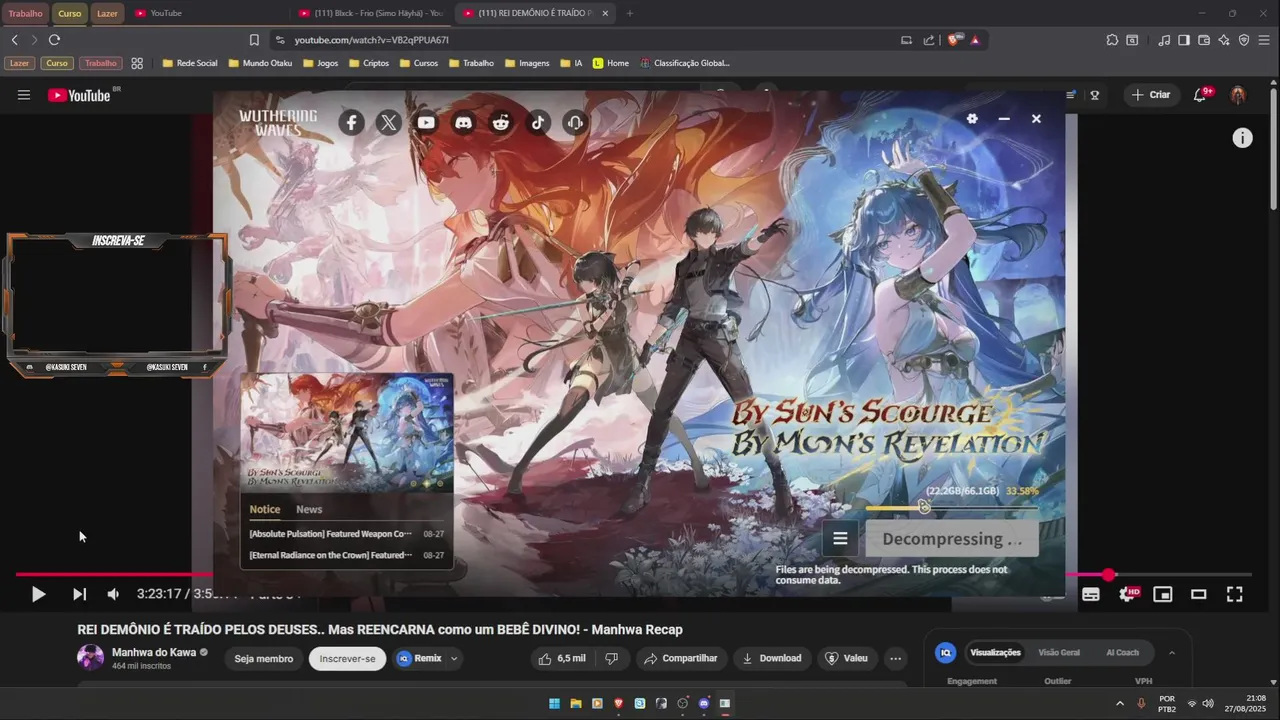
Task: Toggle subtitles on the YouTube player
Action: tap(1091, 594)
